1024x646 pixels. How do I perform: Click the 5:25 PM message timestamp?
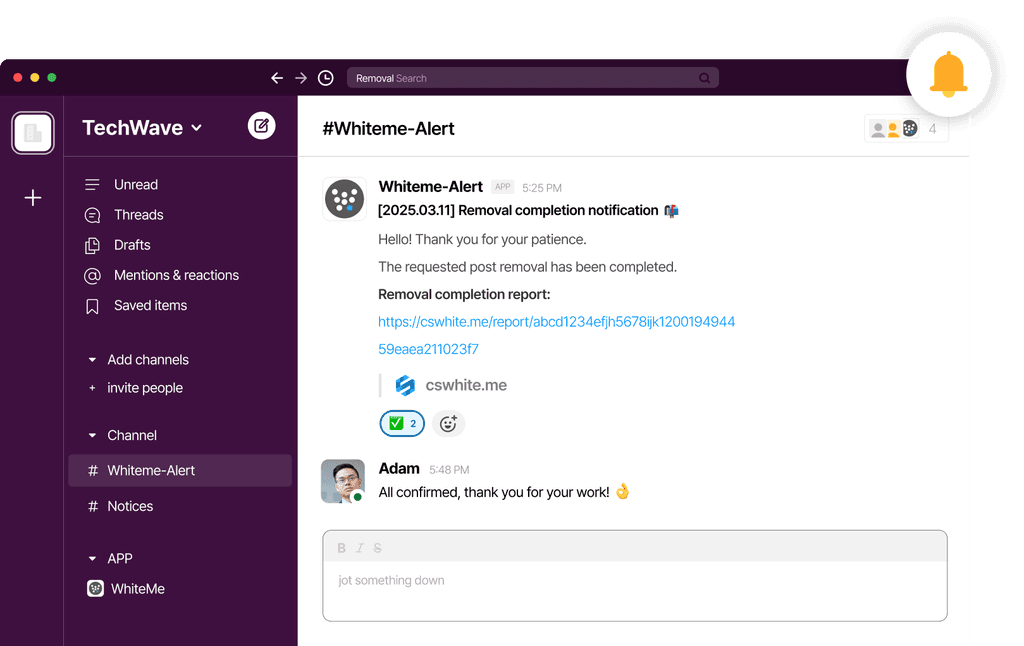click(541, 188)
